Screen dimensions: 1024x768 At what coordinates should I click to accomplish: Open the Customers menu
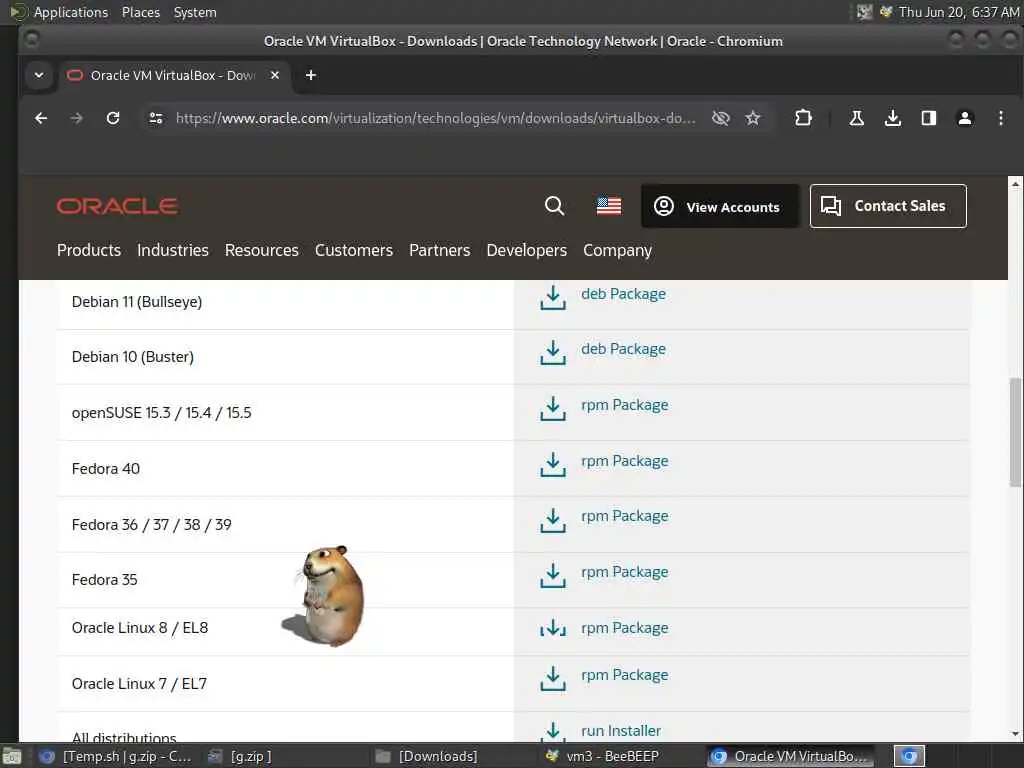354,250
